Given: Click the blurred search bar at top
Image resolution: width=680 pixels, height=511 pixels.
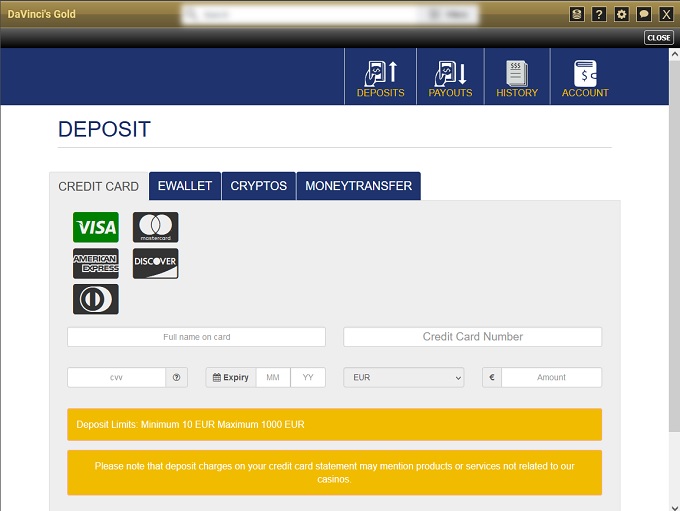Looking at the screenshot, I should click(x=330, y=15).
